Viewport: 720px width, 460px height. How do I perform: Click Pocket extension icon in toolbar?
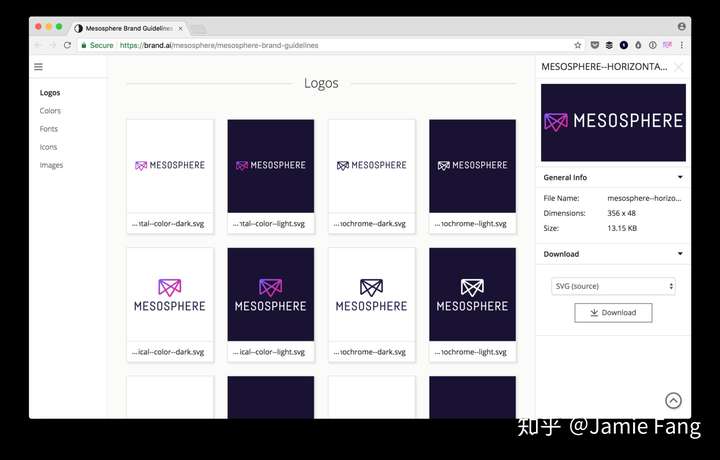pos(595,45)
